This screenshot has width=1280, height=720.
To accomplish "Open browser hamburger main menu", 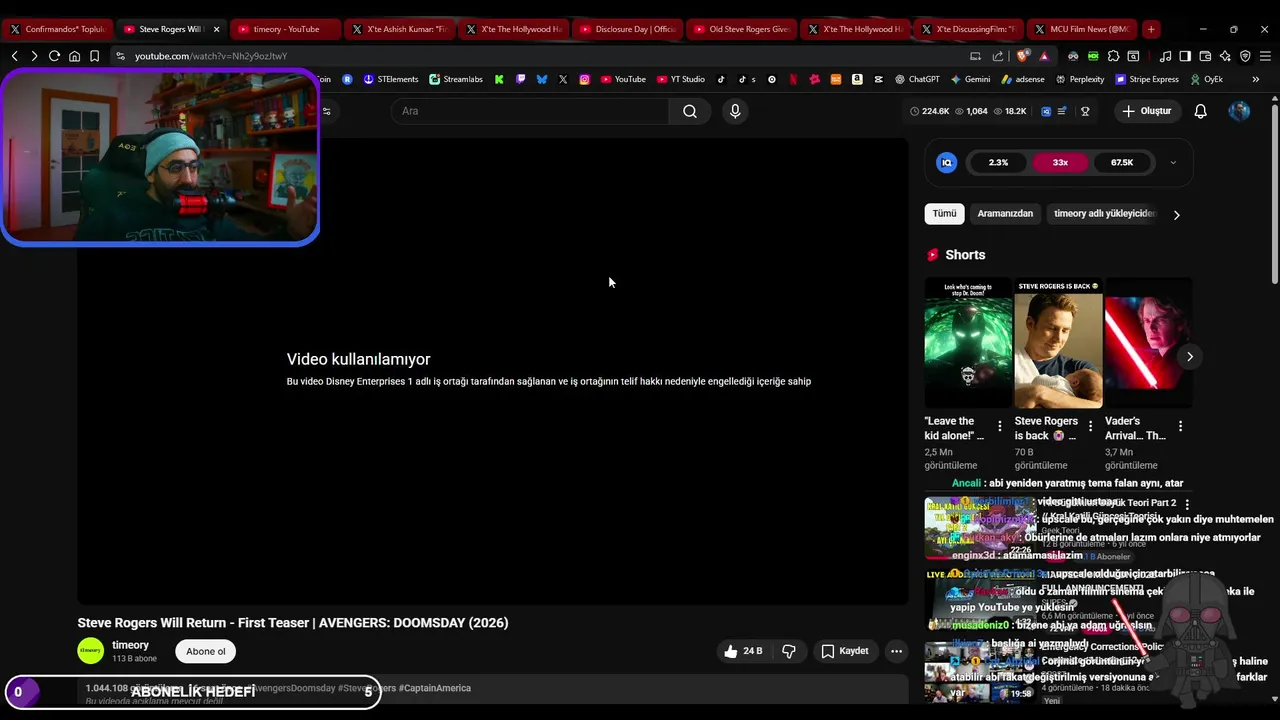I will (1265, 56).
